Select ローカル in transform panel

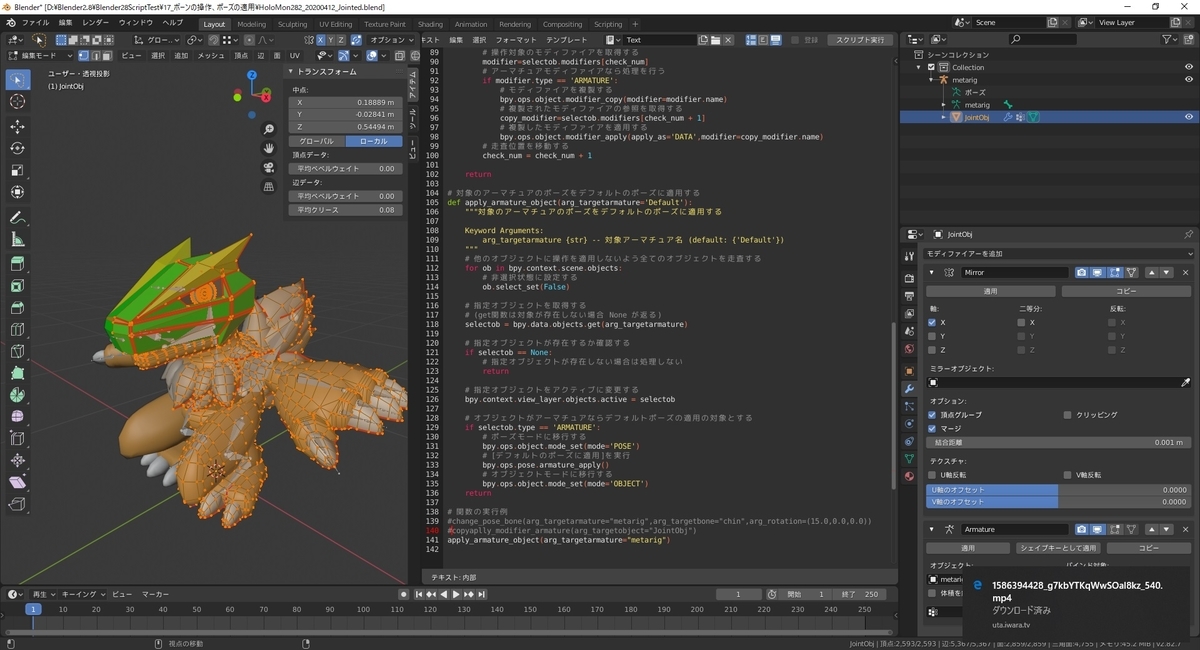coord(372,141)
